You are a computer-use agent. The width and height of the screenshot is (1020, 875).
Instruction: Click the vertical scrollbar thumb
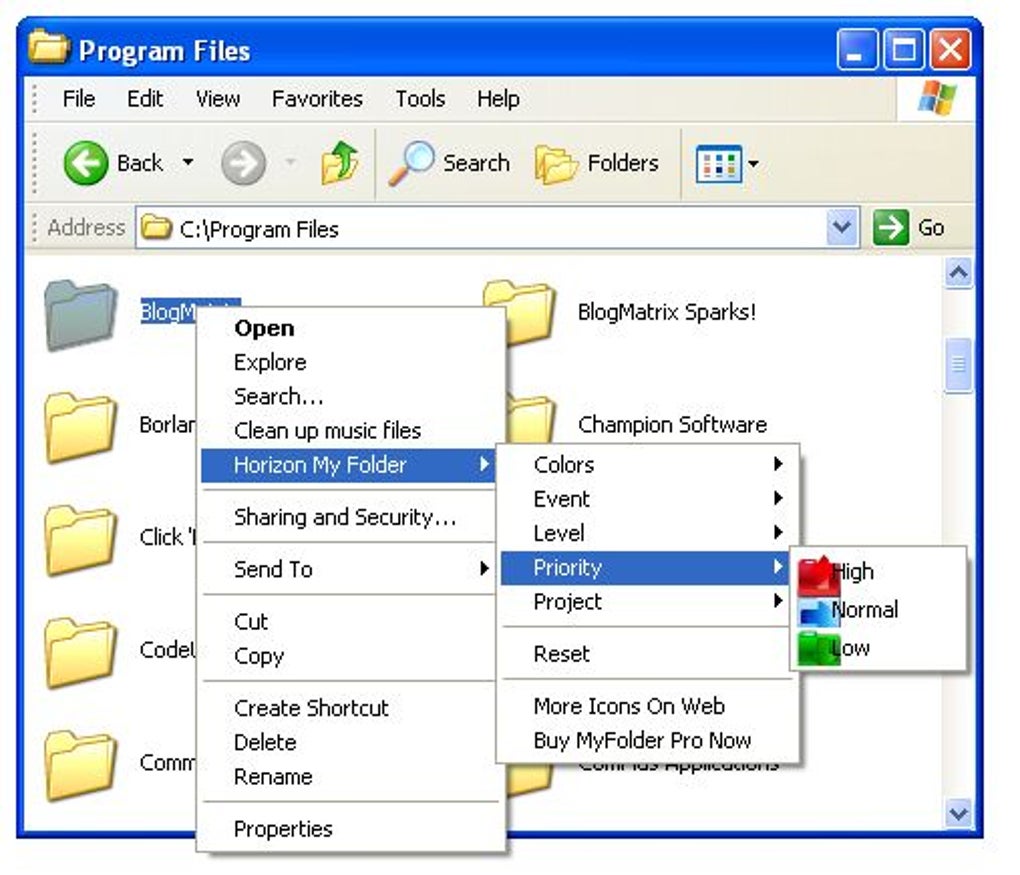(x=958, y=365)
